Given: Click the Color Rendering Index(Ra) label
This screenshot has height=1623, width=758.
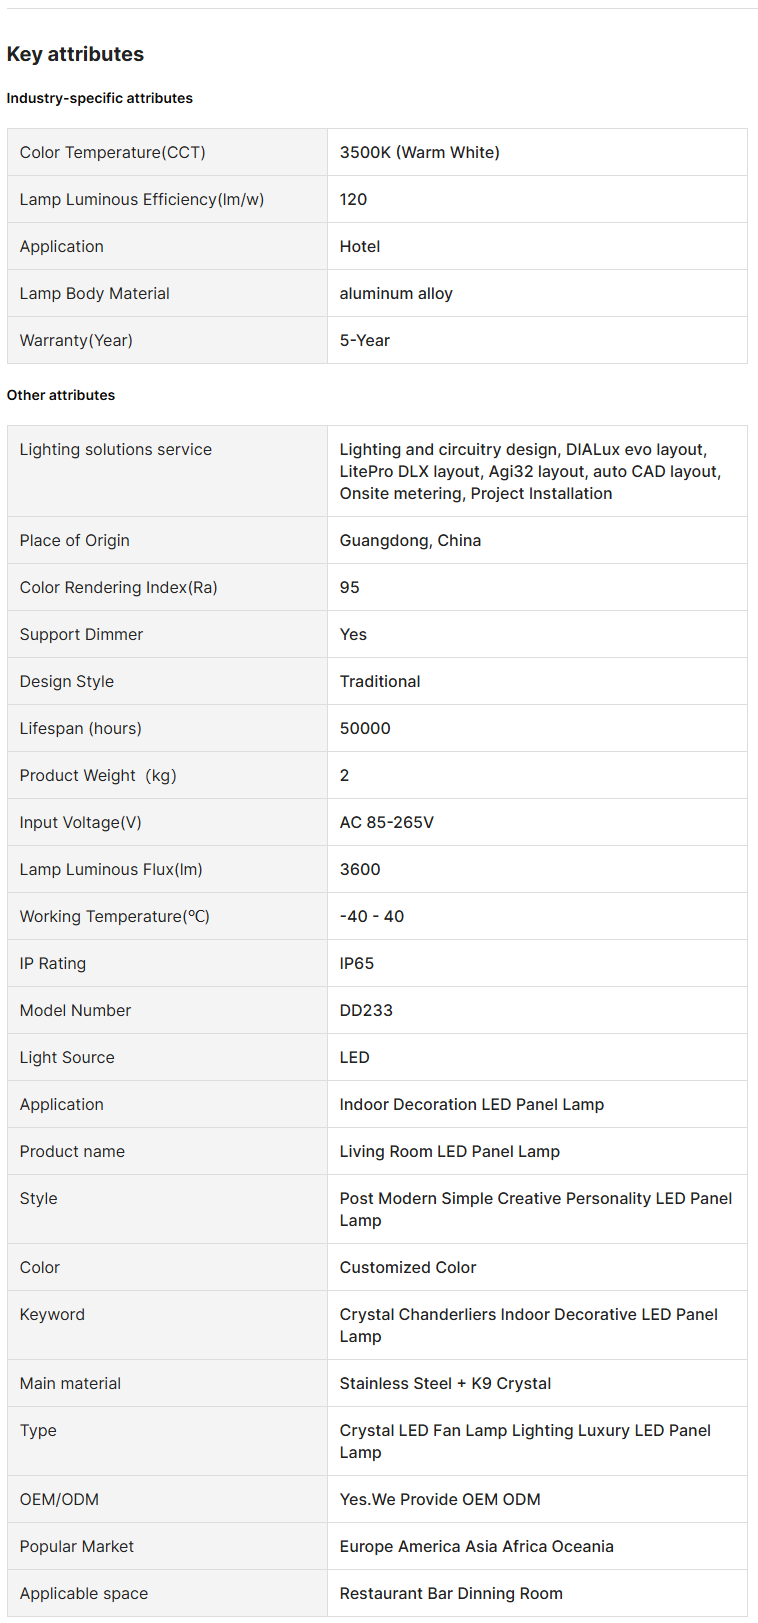Looking at the screenshot, I should 118,587.
